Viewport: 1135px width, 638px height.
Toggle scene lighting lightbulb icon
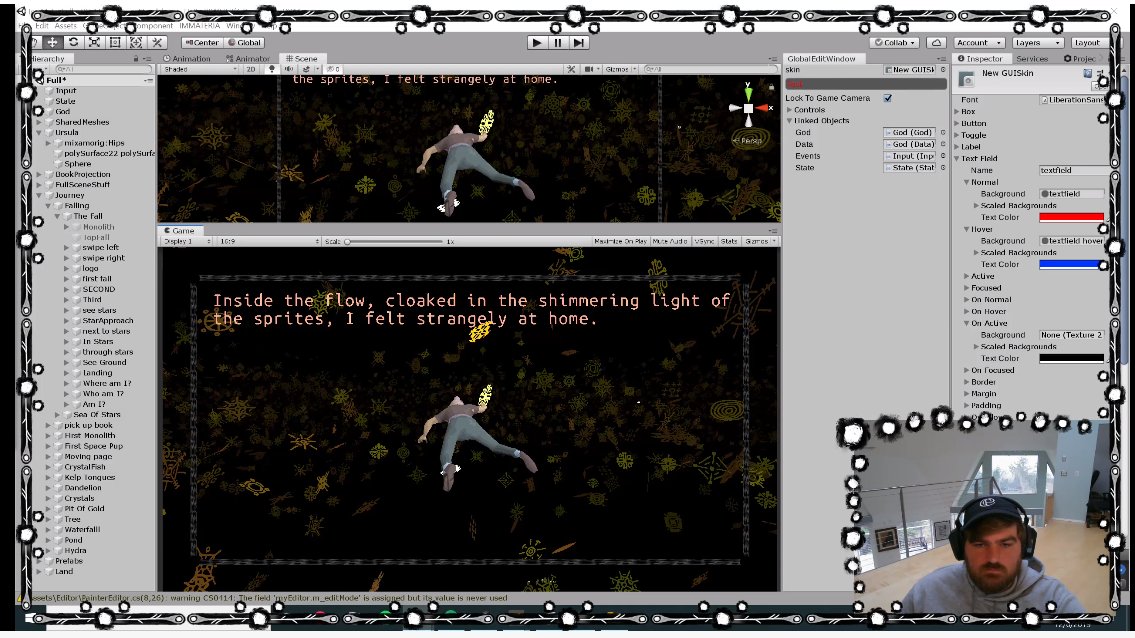[271, 70]
